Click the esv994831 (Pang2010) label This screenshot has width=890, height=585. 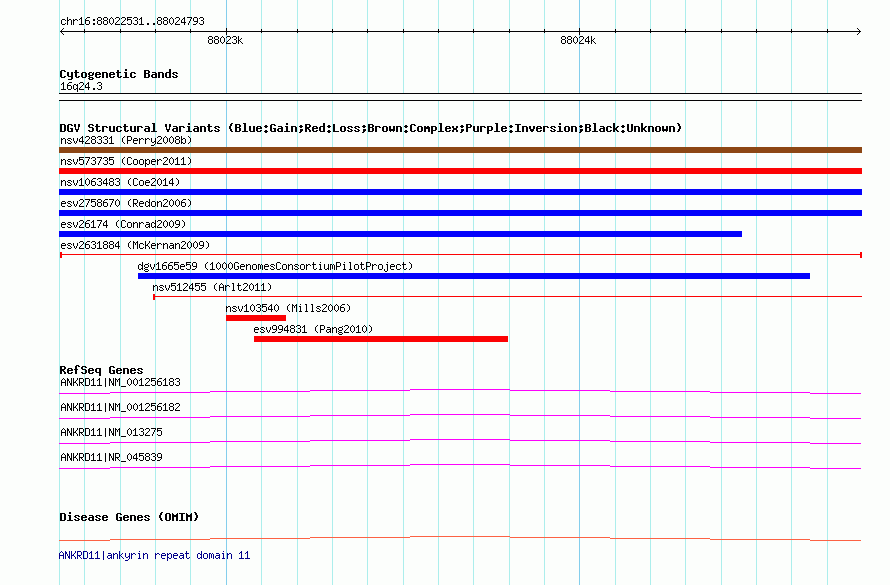coord(313,329)
